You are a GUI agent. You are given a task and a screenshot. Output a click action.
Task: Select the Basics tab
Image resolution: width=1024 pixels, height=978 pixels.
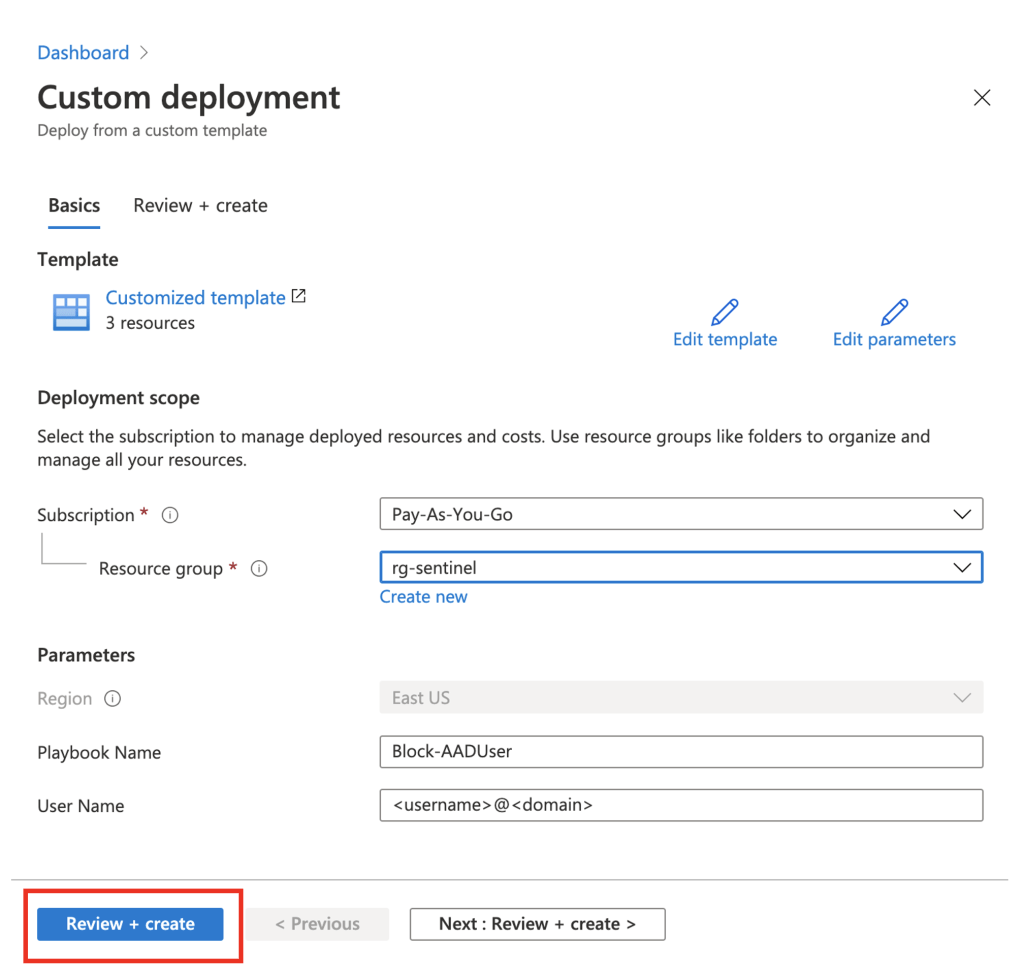pos(74,206)
